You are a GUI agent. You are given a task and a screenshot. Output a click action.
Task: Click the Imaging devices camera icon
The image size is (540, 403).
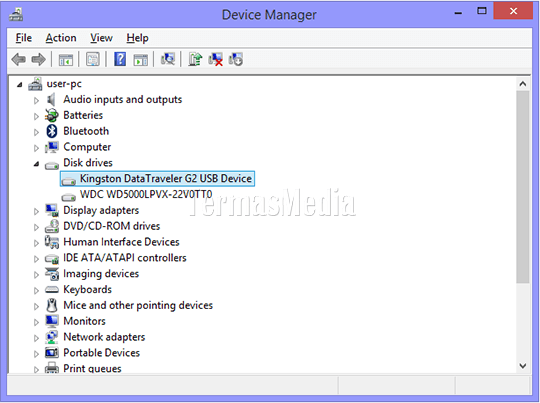coord(52,274)
